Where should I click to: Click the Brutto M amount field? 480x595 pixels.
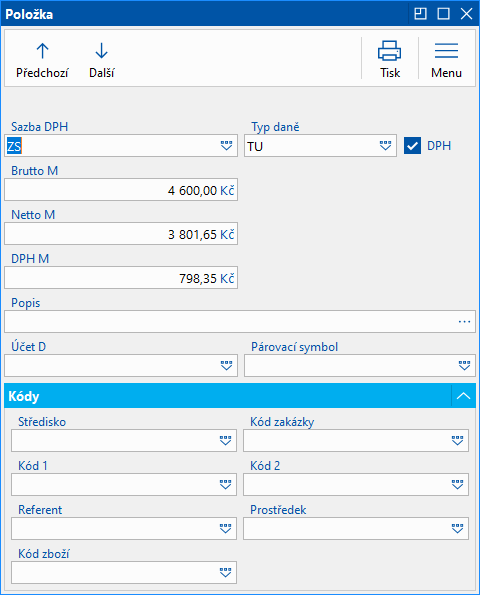[x=121, y=190]
